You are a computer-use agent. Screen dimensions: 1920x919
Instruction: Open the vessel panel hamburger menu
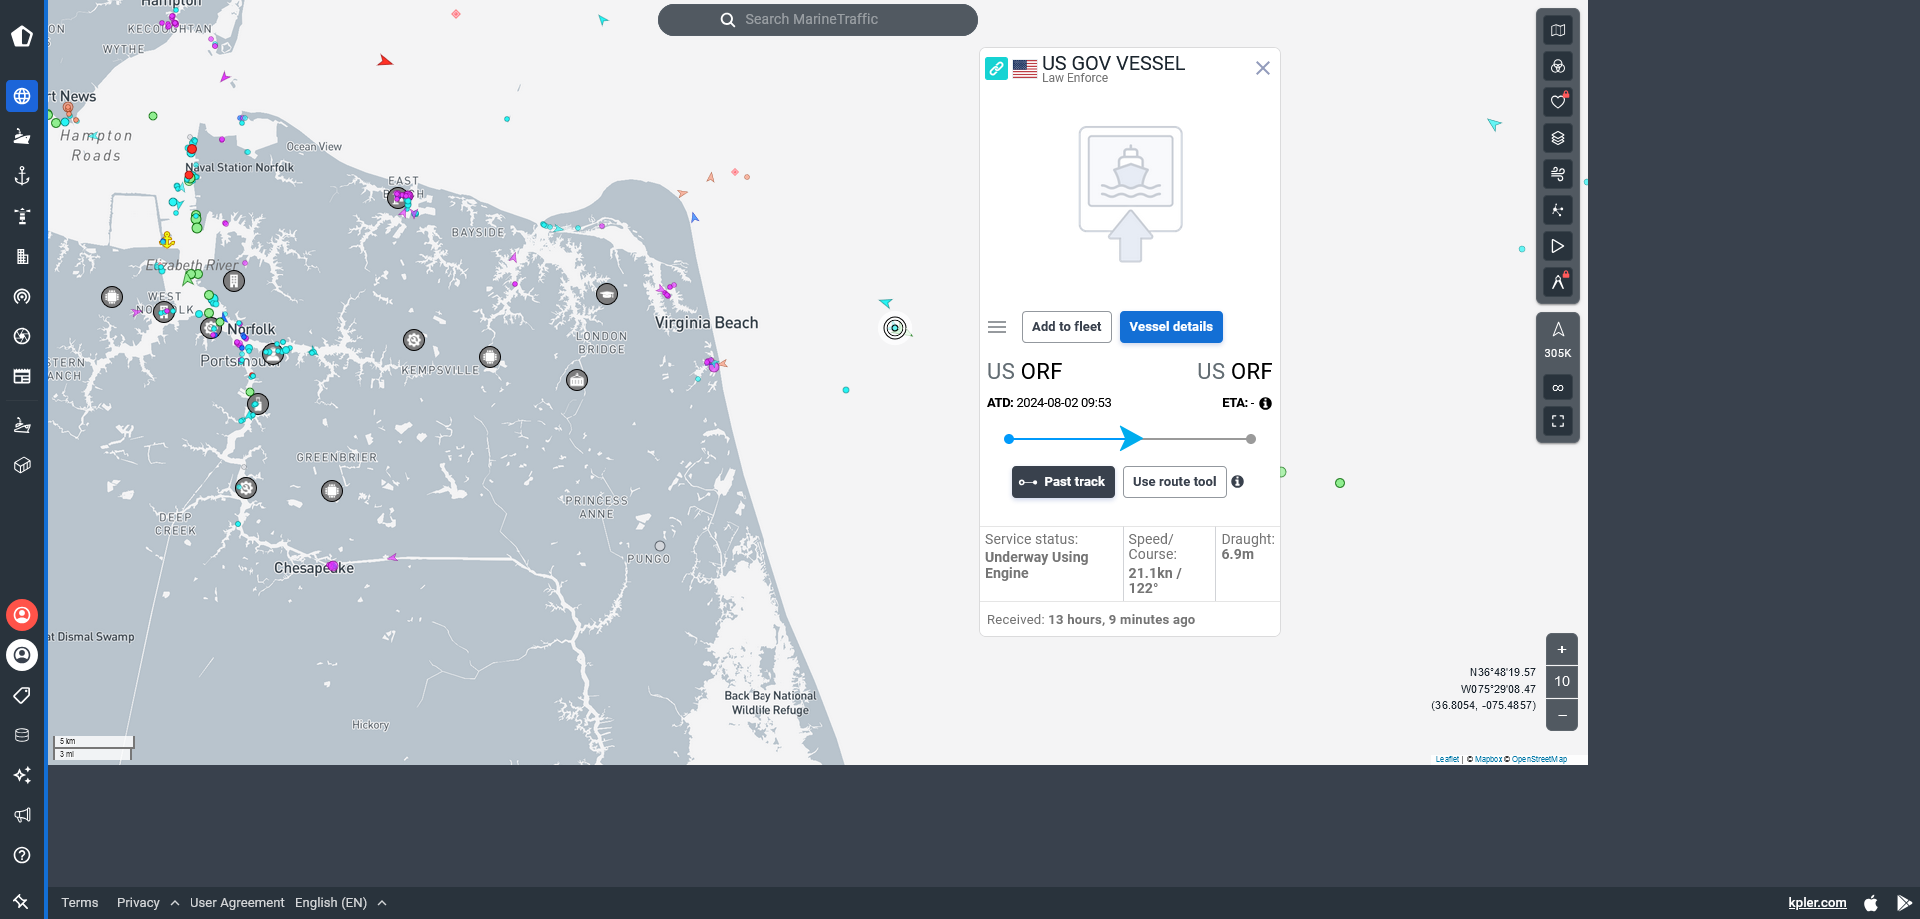[x=997, y=327]
